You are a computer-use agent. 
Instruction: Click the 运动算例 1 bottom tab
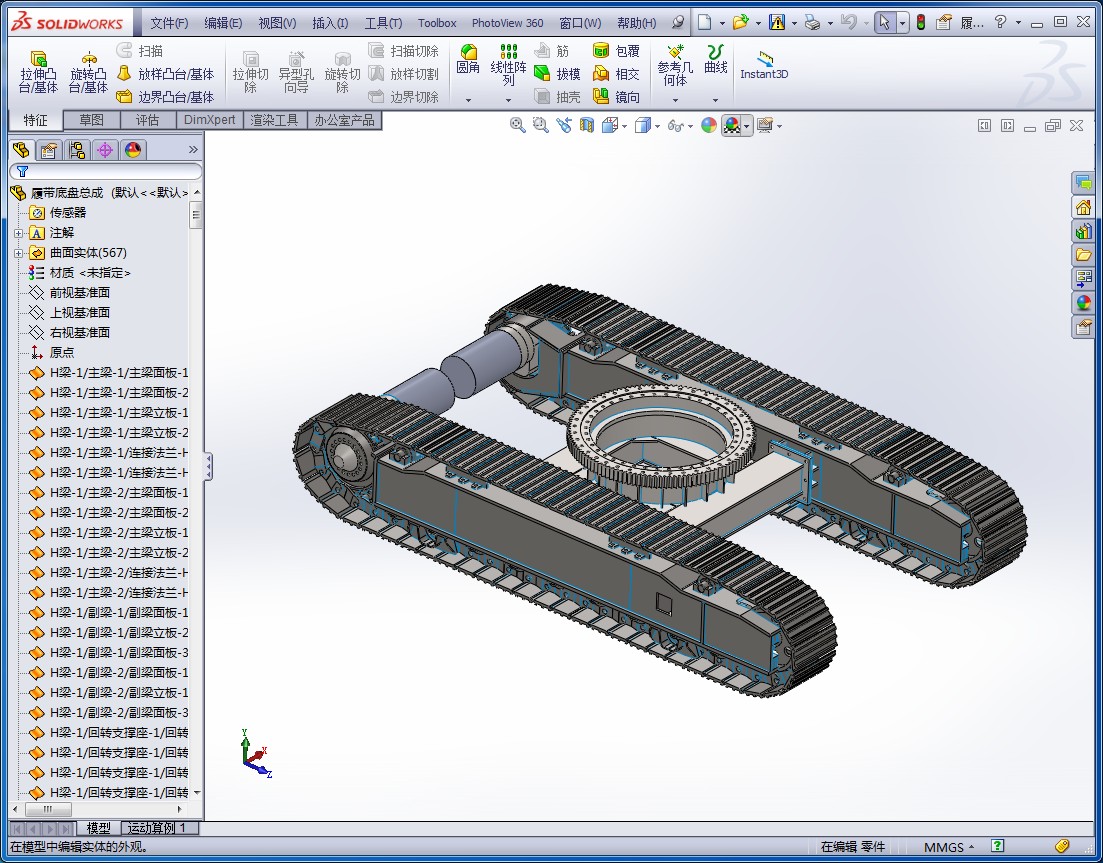pos(160,828)
